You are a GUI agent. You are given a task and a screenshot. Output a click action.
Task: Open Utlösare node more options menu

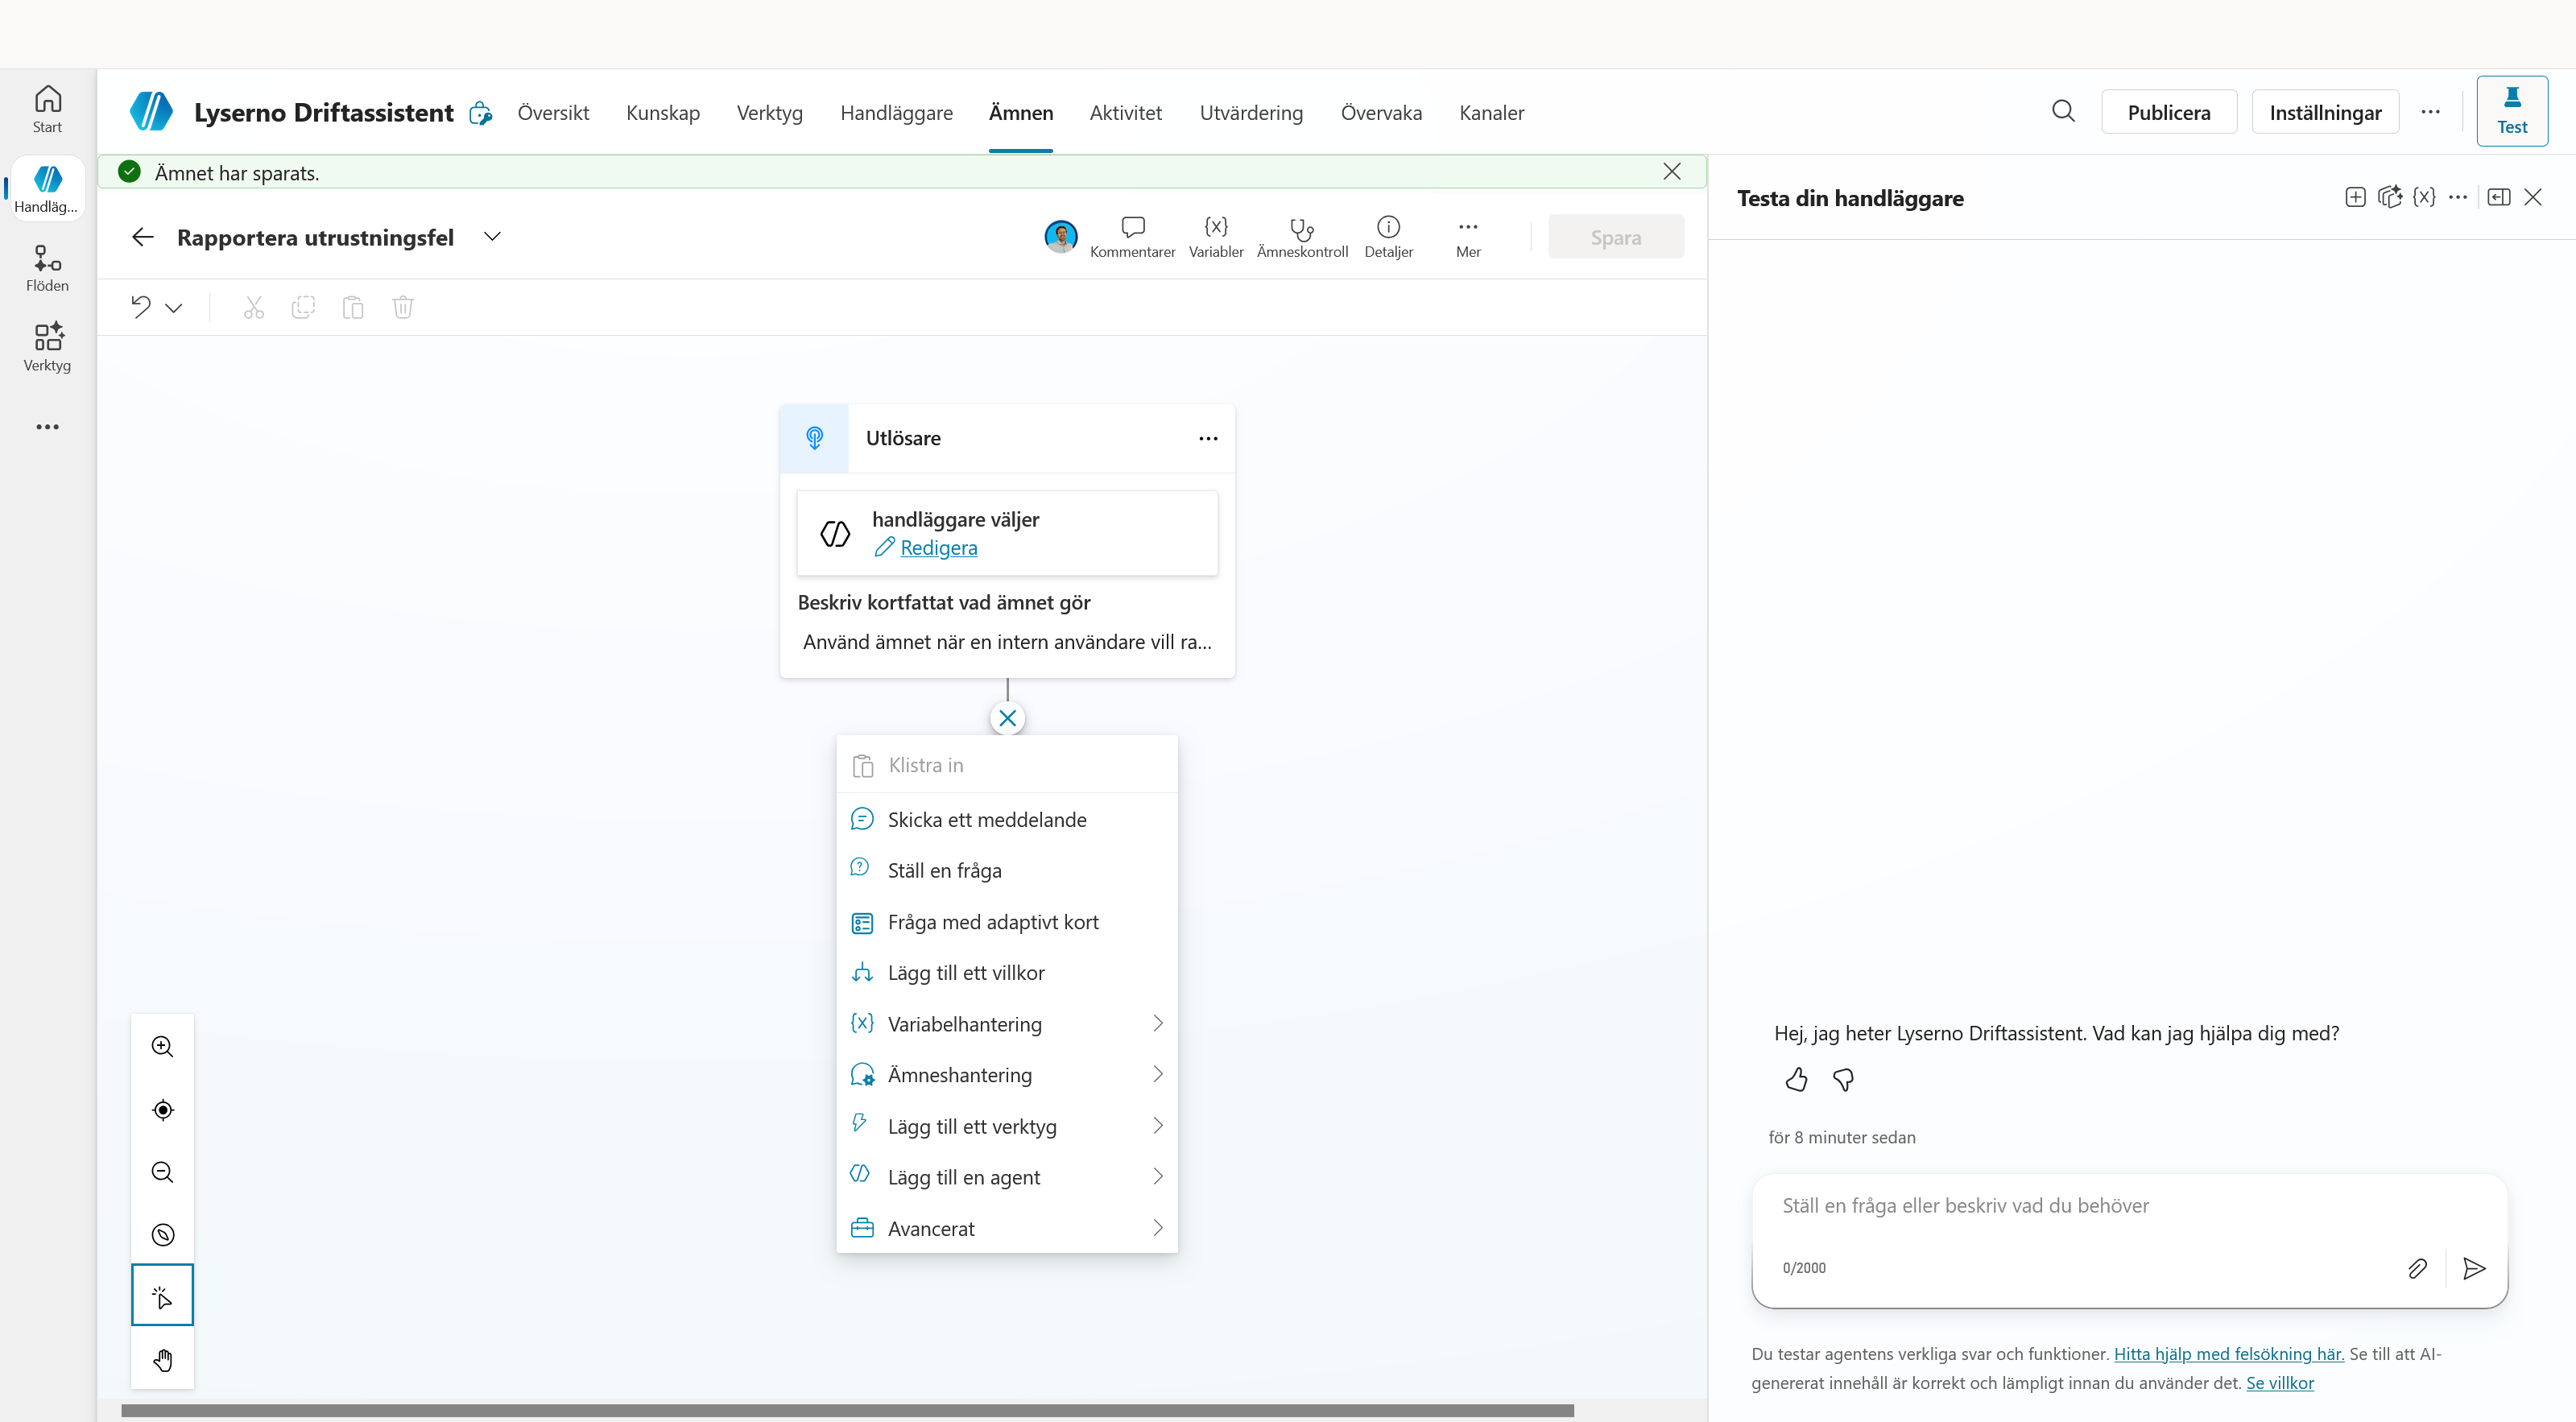coord(1208,438)
